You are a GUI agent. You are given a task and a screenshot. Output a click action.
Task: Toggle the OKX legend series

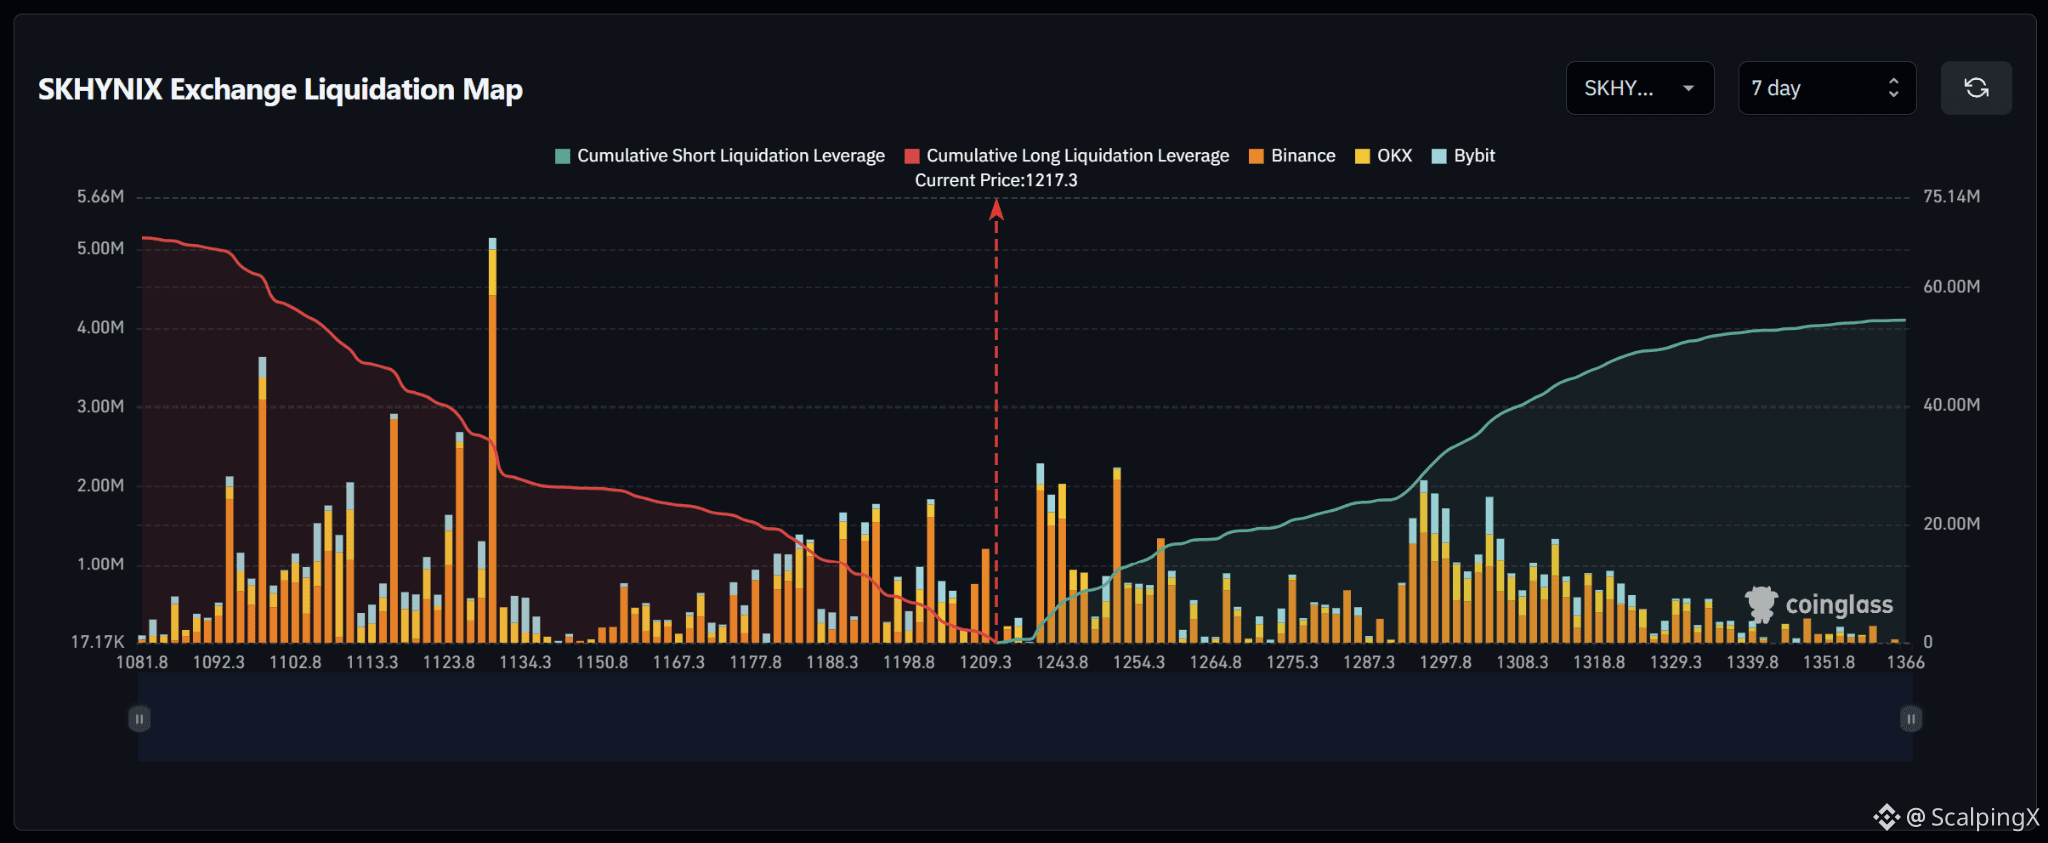pos(1383,156)
